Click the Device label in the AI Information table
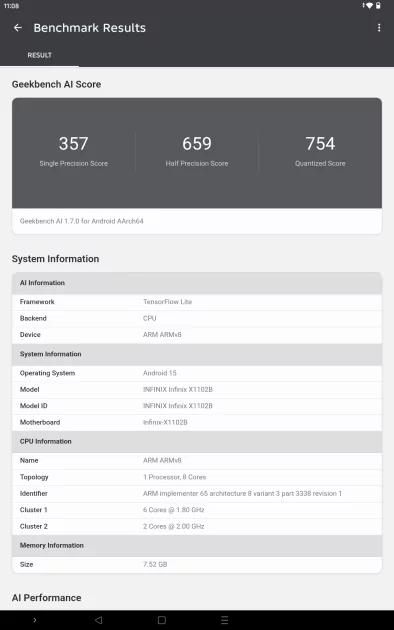The image size is (394, 630). 30,335
